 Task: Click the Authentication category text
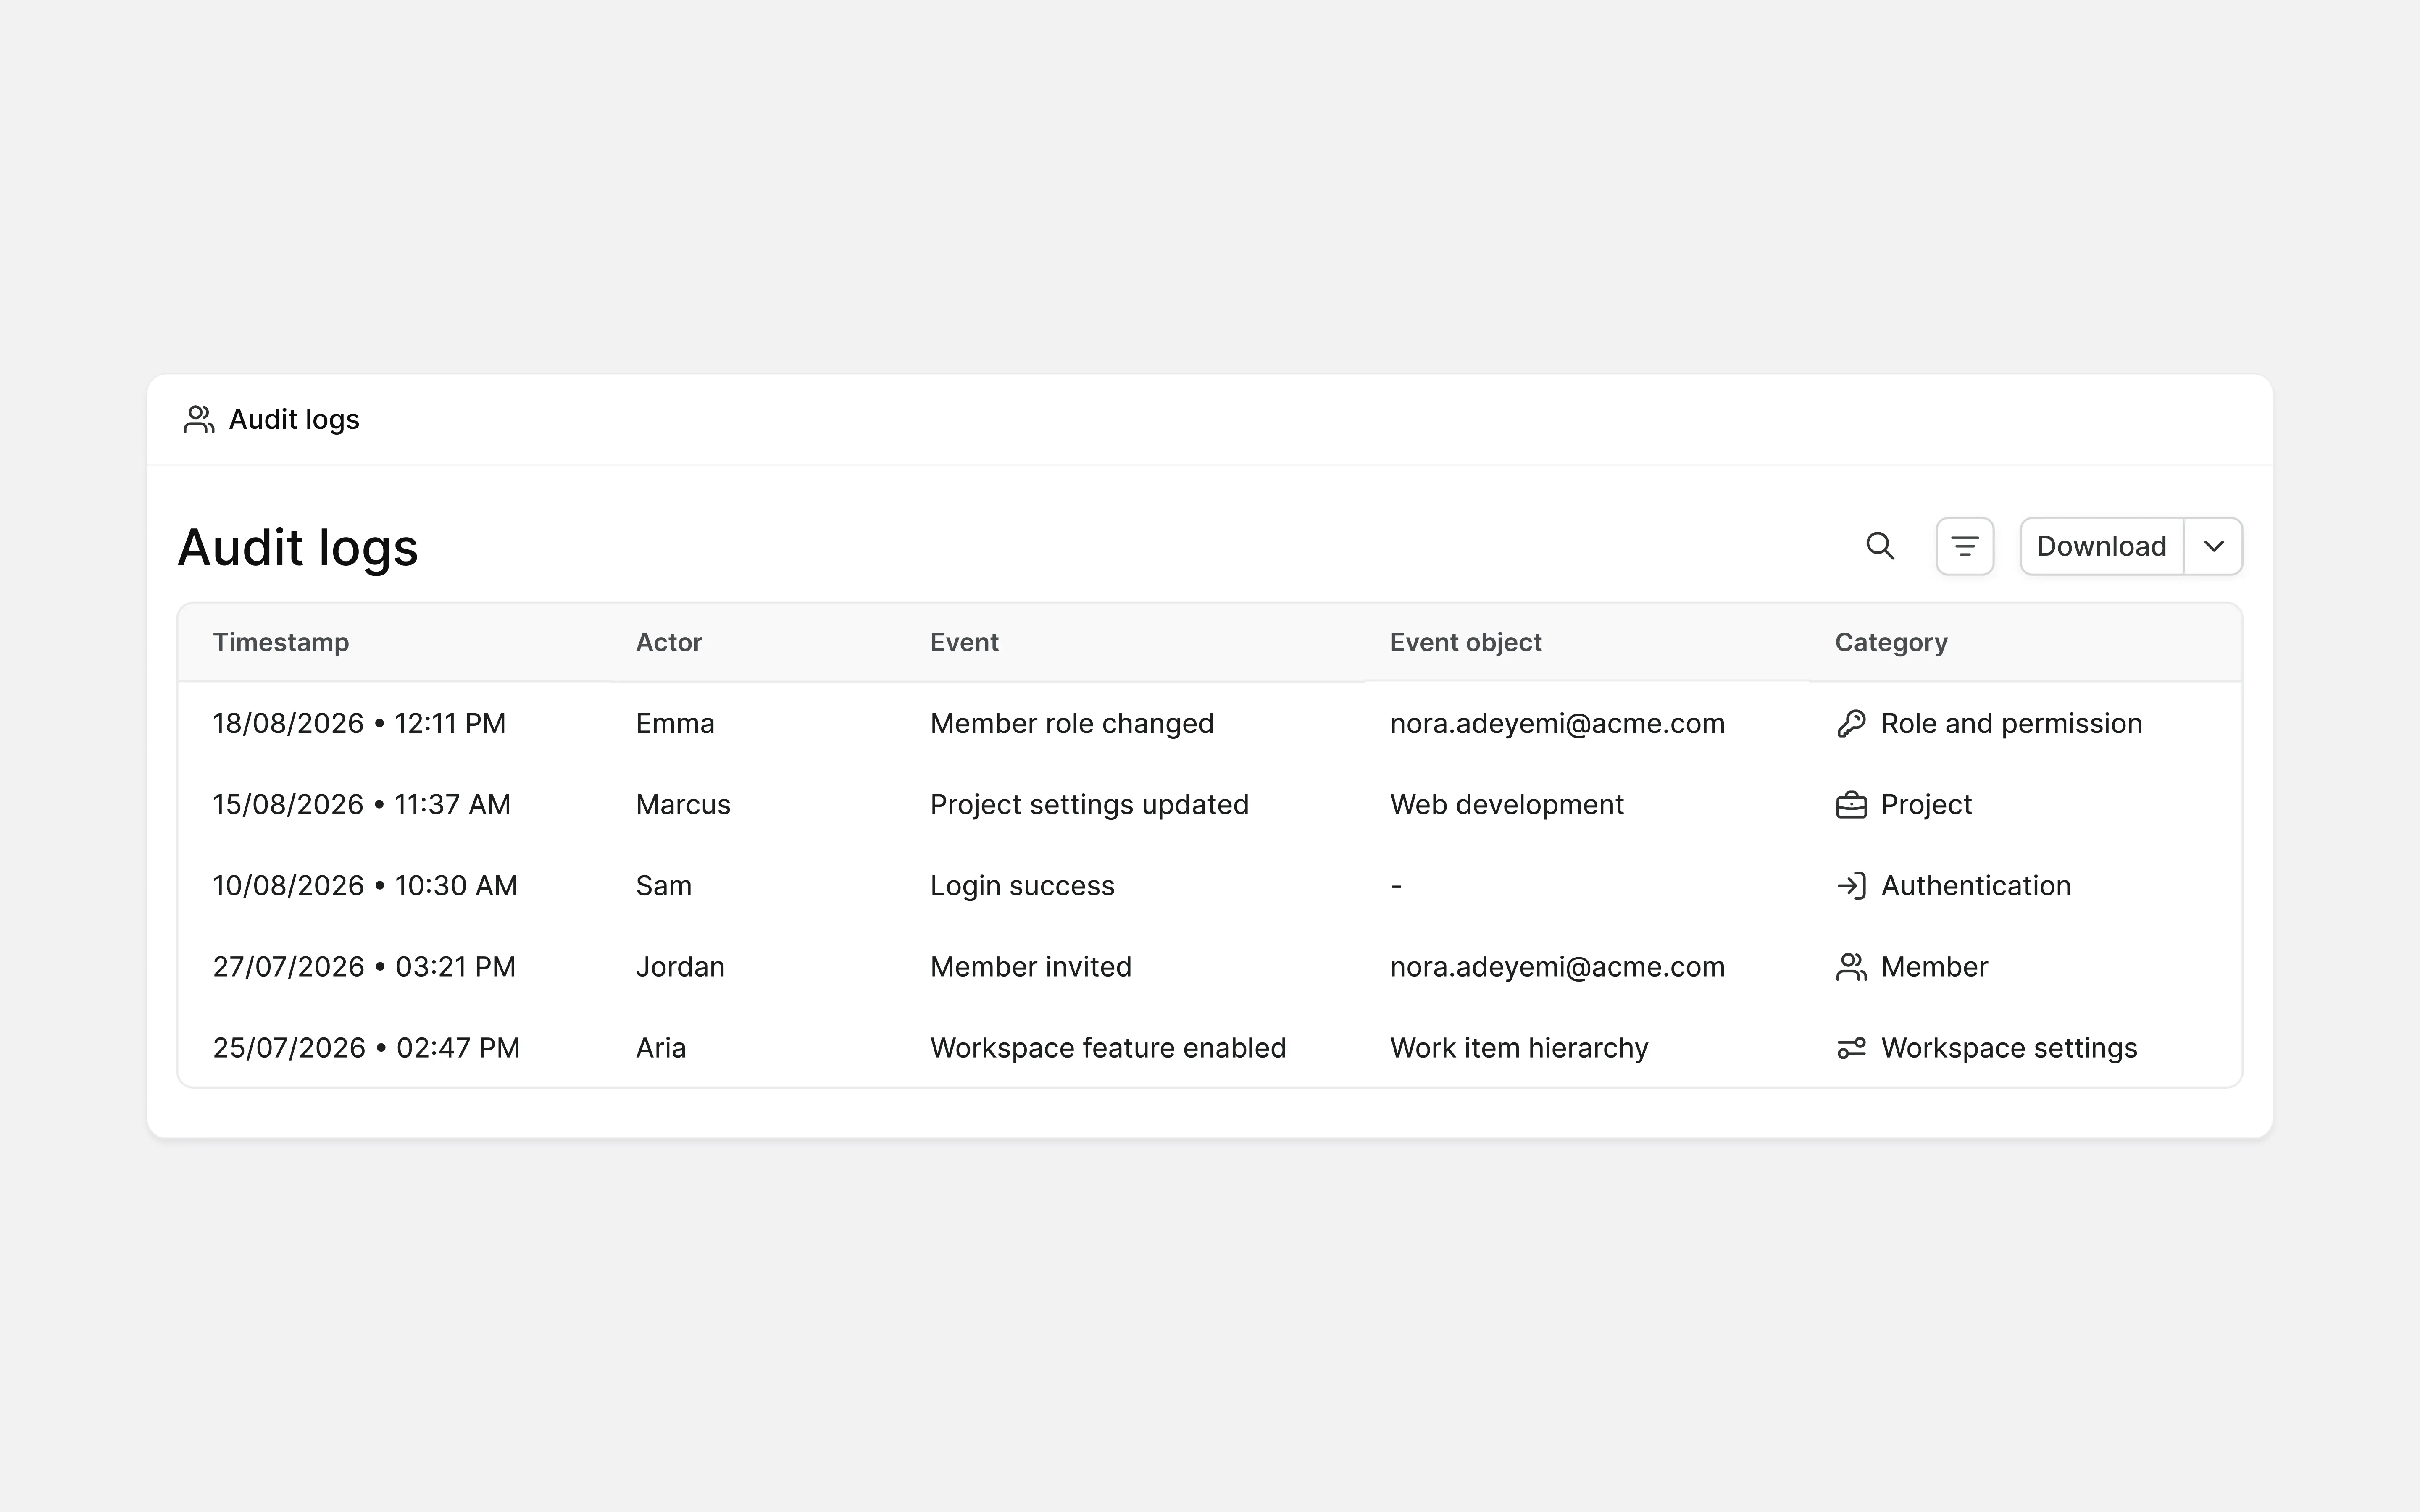[x=1976, y=885]
